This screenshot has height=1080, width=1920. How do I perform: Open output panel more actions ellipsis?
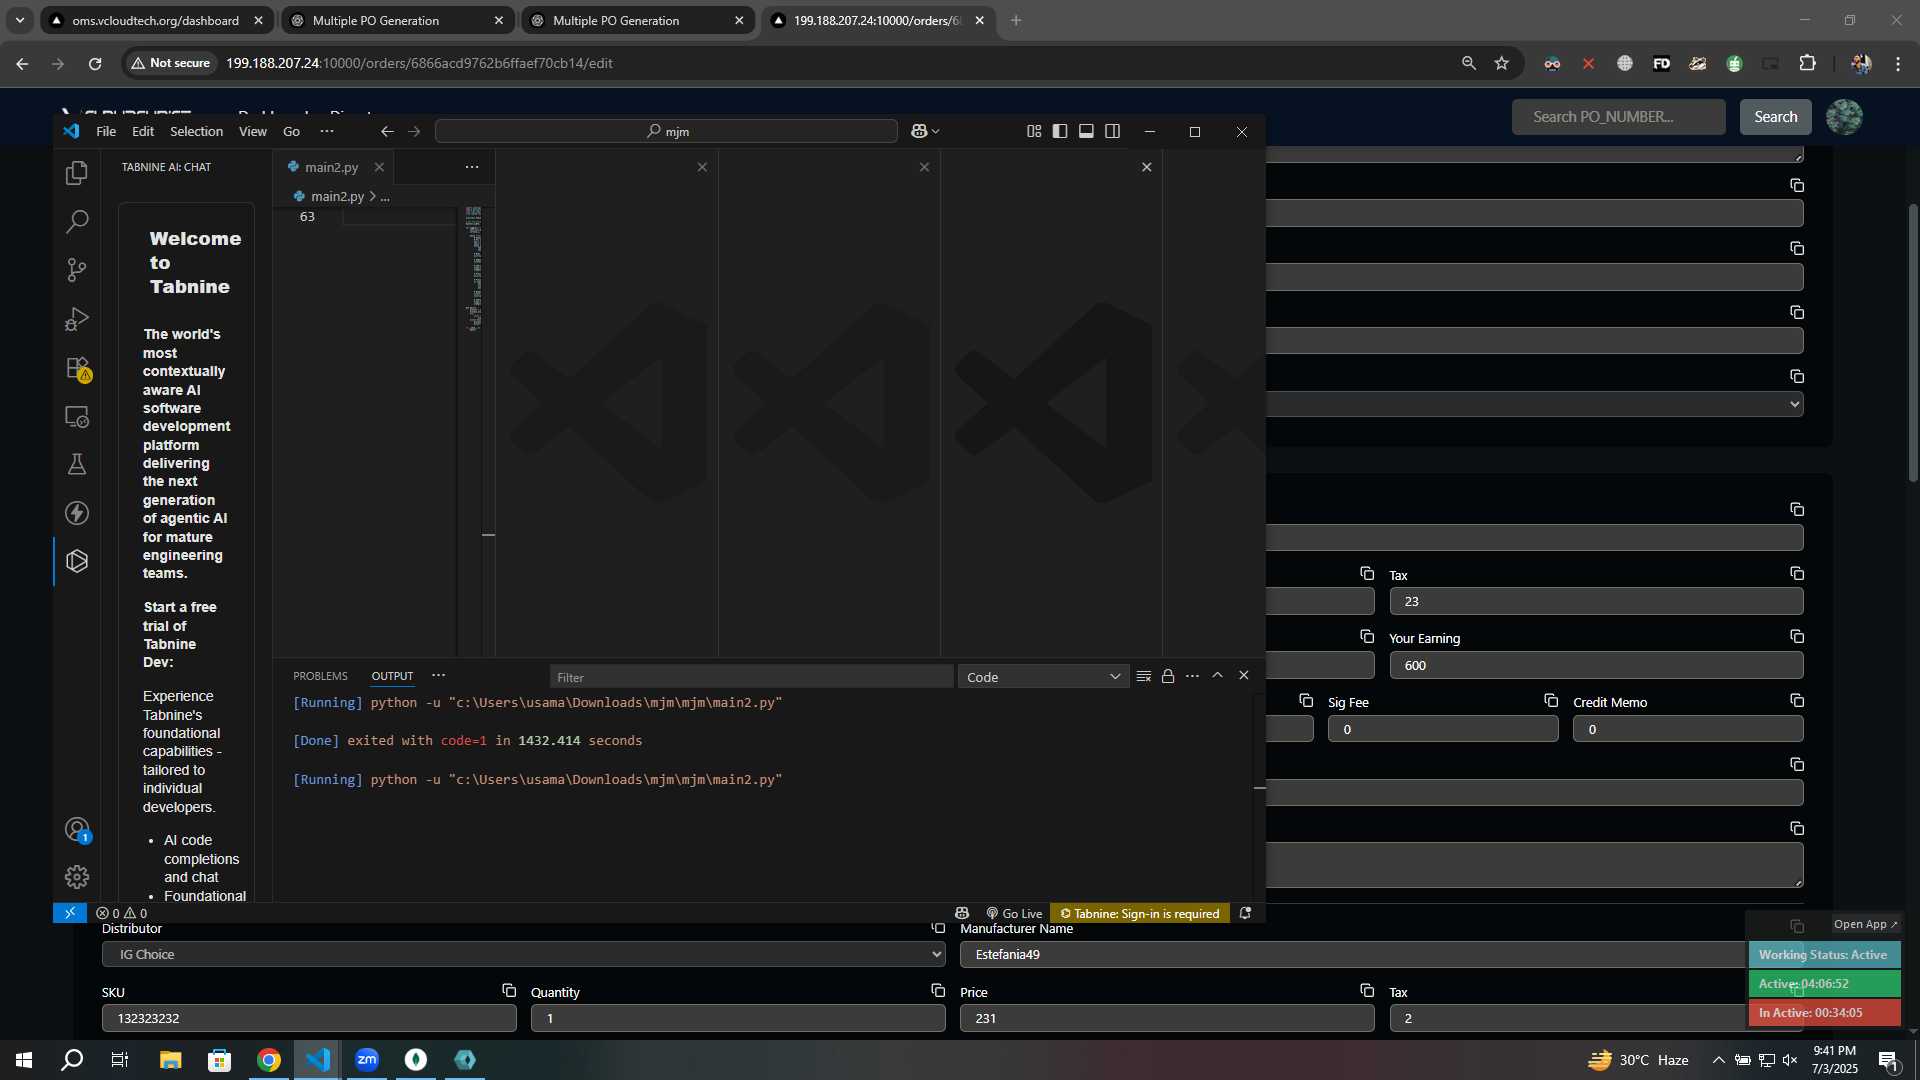(x=1192, y=676)
